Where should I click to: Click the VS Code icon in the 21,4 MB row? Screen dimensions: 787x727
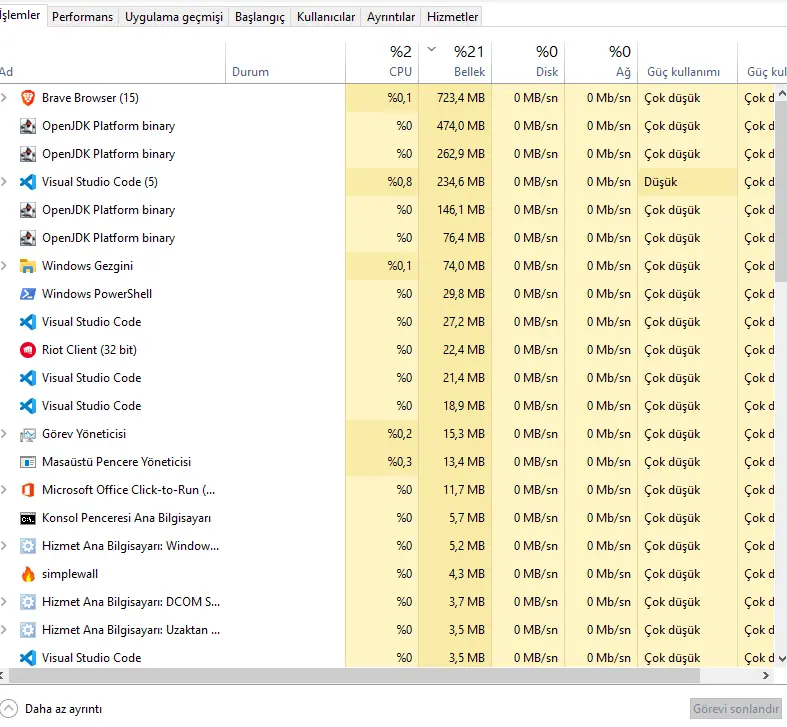pyautogui.click(x=28, y=378)
